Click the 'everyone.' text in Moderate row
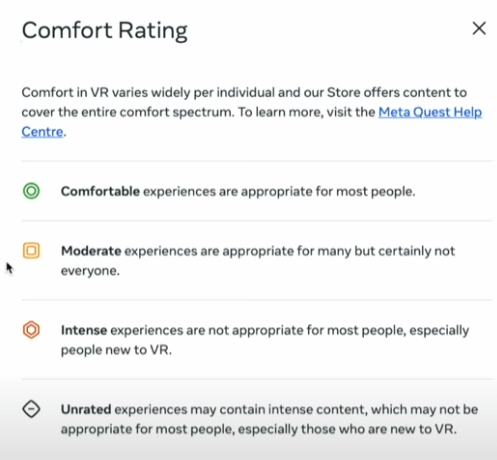497x460 pixels. click(x=90, y=271)
